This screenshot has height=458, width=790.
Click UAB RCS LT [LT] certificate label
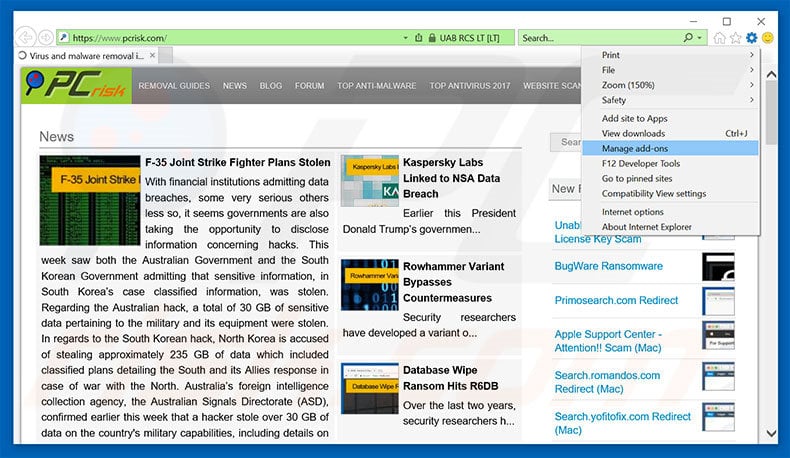469,38
